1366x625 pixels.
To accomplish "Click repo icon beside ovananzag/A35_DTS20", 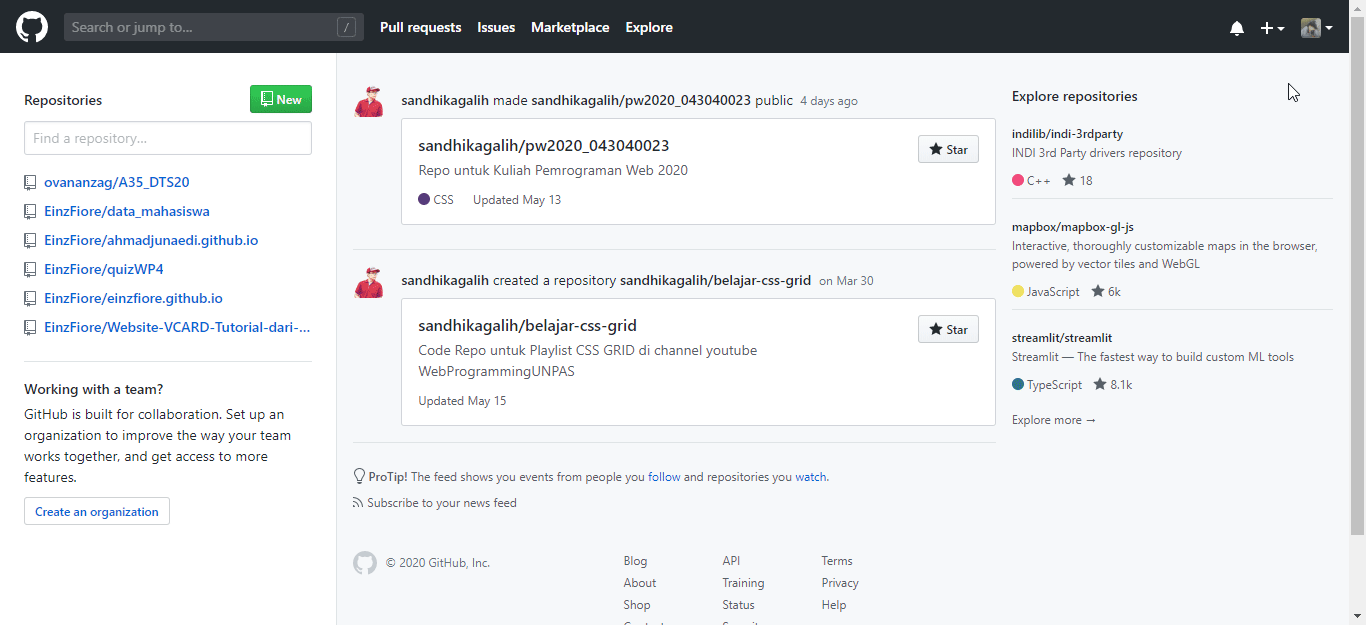I will [30, 183].
